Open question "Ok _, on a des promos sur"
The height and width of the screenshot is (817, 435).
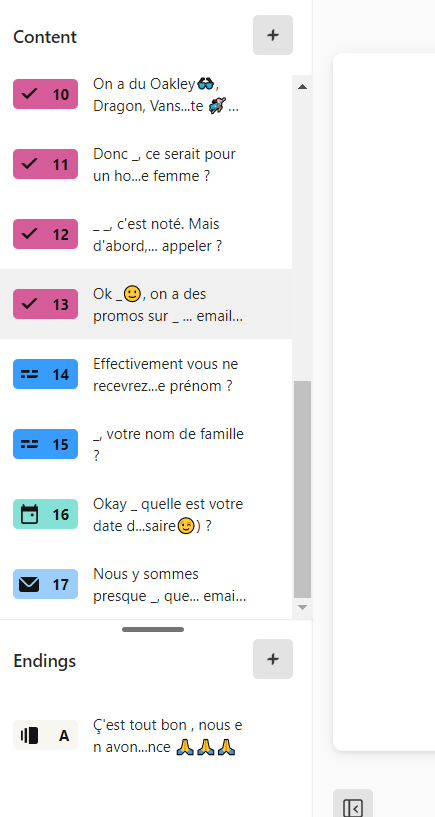146,304
